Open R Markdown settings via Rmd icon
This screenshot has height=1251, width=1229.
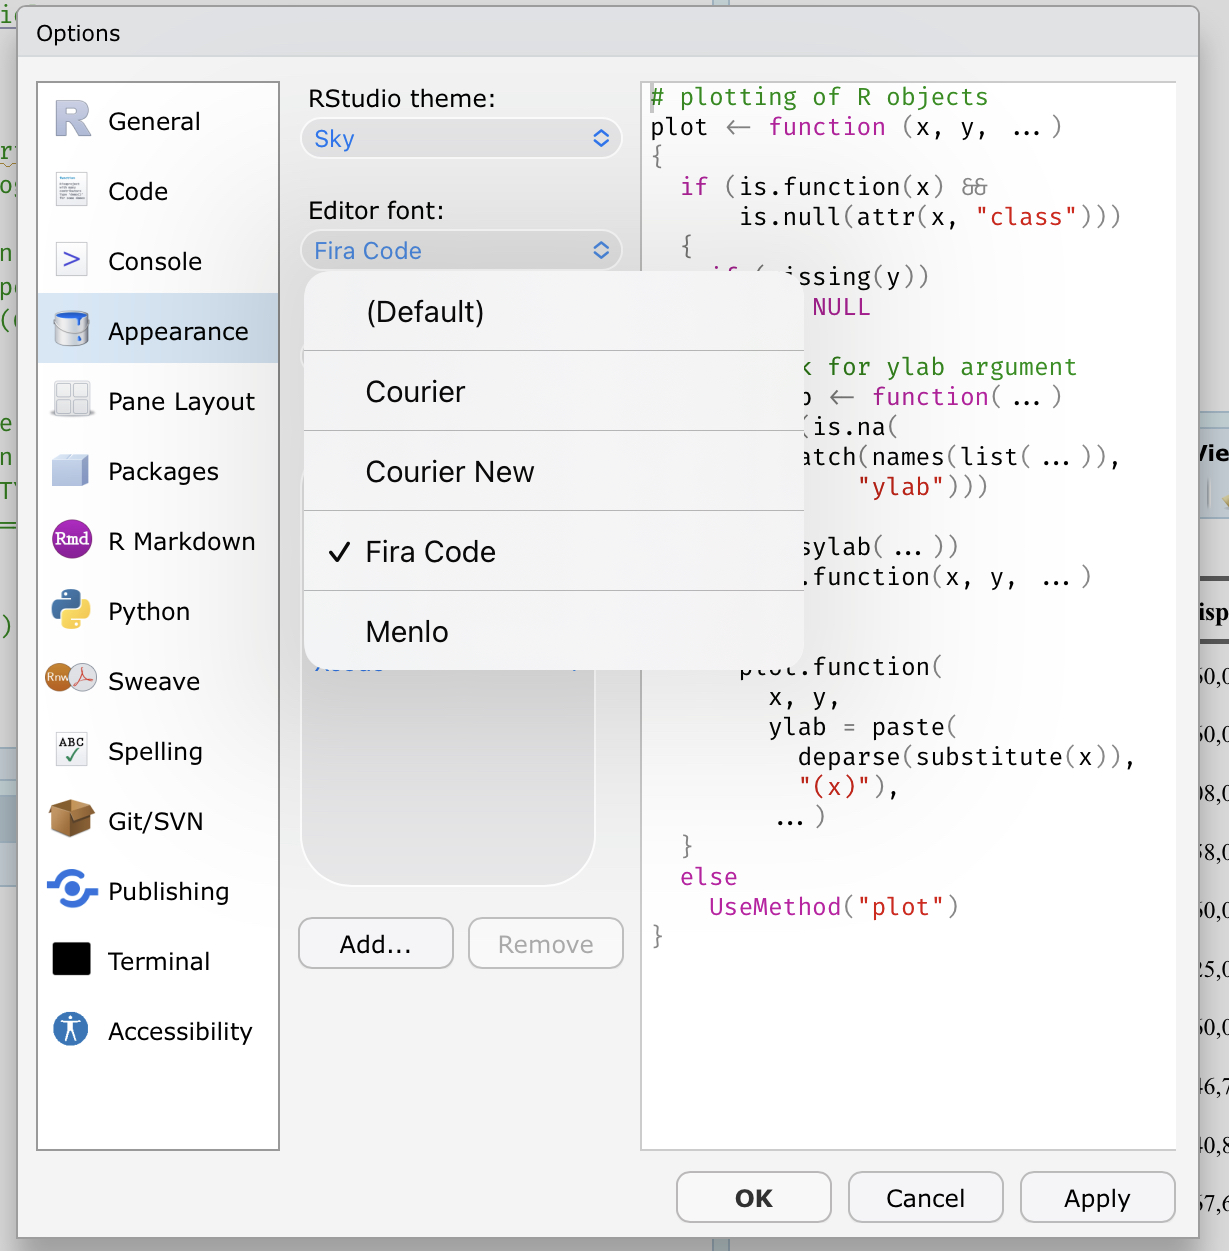[70, 540]
